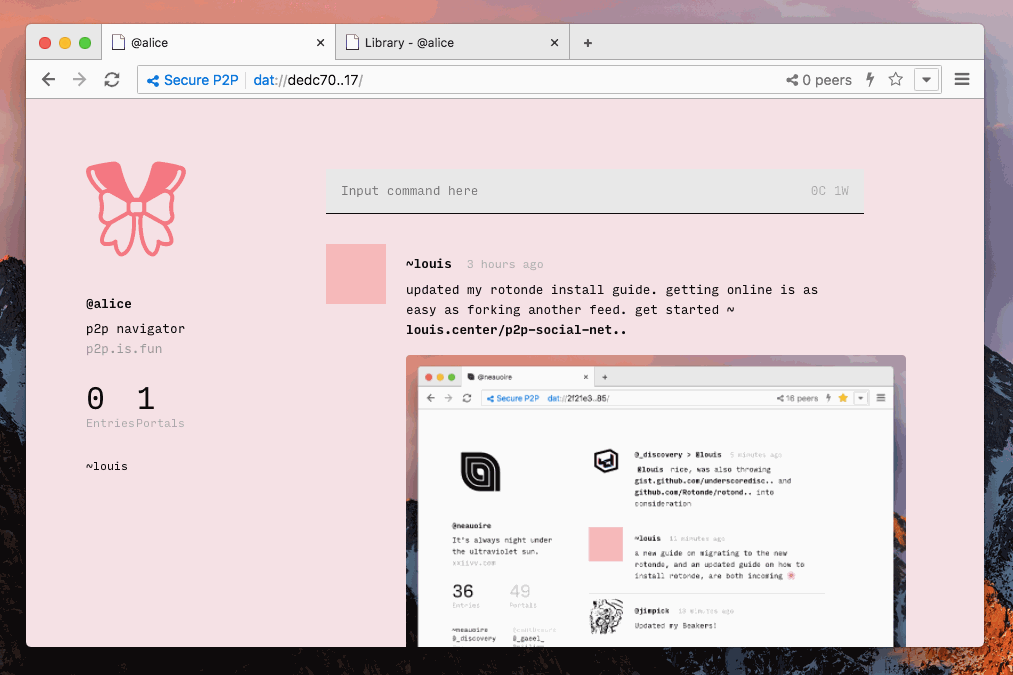Click the yellow minimize window button
The image size is (1013, 675).
pyautogui.click(x=65, y=43)
